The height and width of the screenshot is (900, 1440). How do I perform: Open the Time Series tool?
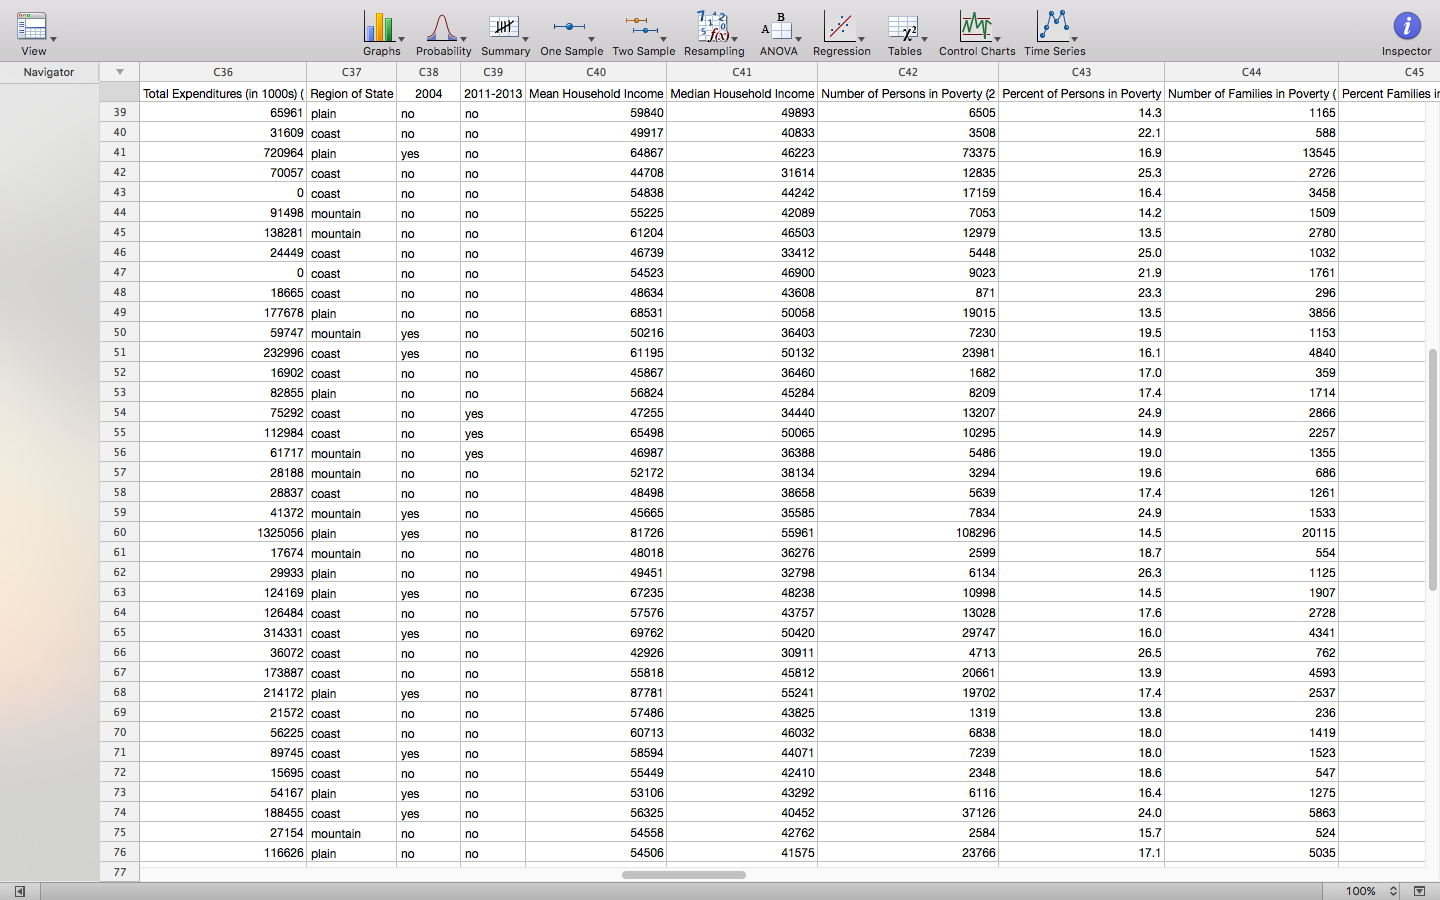coord(1054,33)
